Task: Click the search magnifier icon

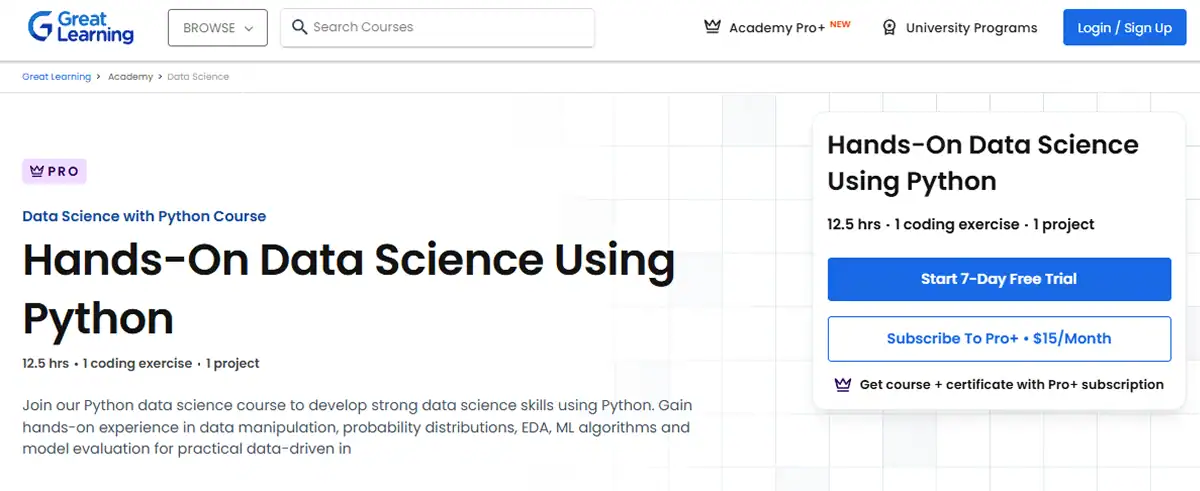Action: click(299, 28)
